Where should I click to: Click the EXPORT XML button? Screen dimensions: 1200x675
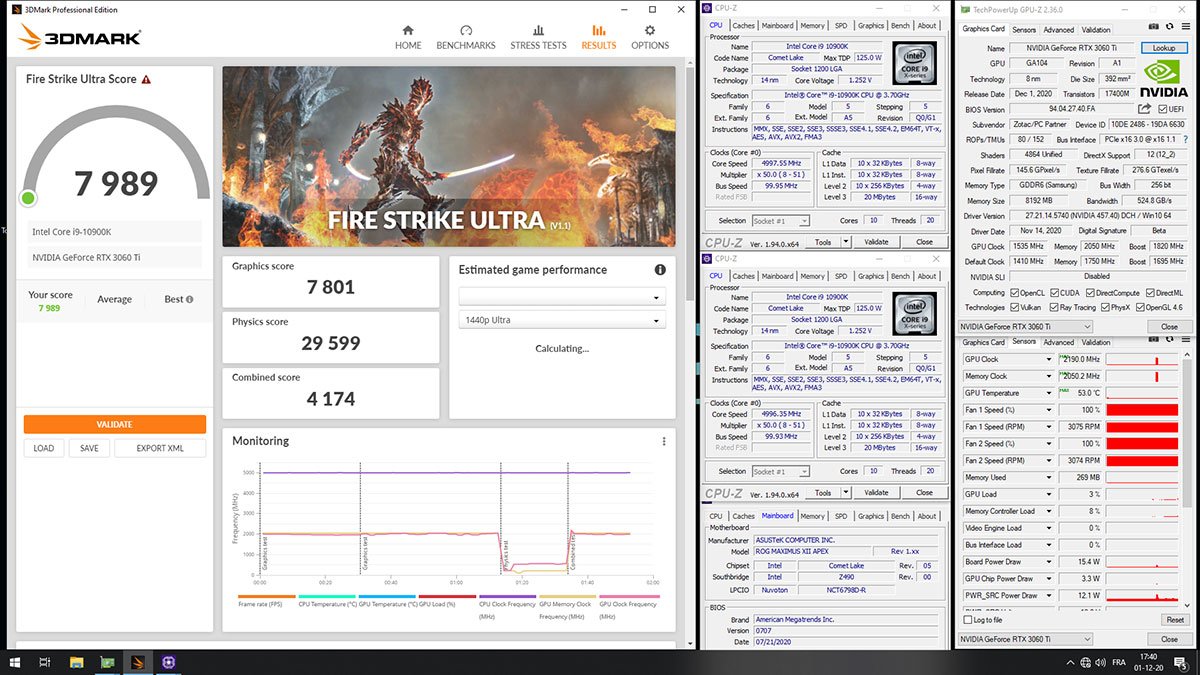[160, 448]
